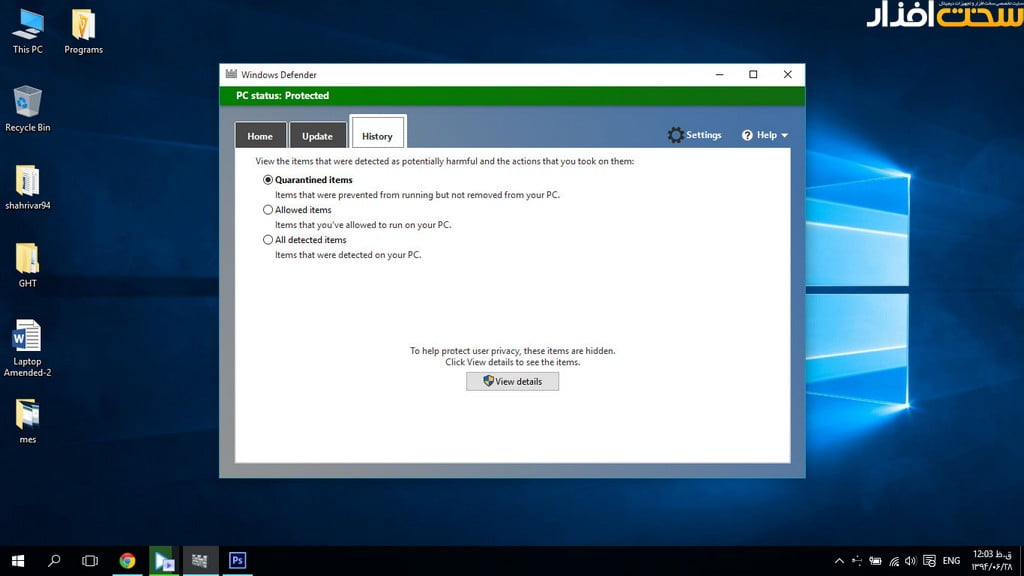Click the Windows Start button
The height and width of the screenshot is (576, 1024).
pos(18,560)
